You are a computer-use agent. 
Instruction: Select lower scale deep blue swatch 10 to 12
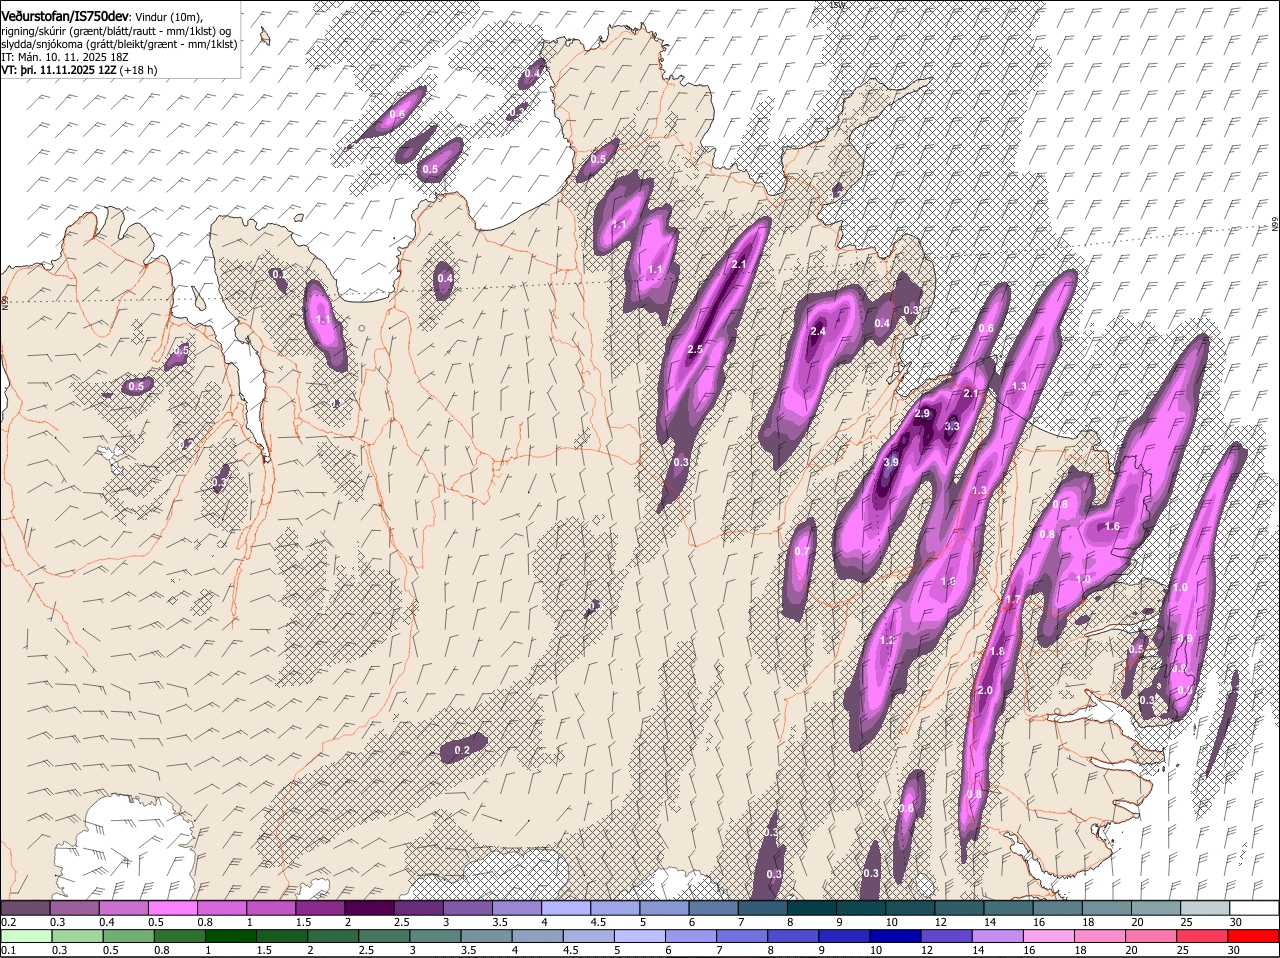pos(897,936)
